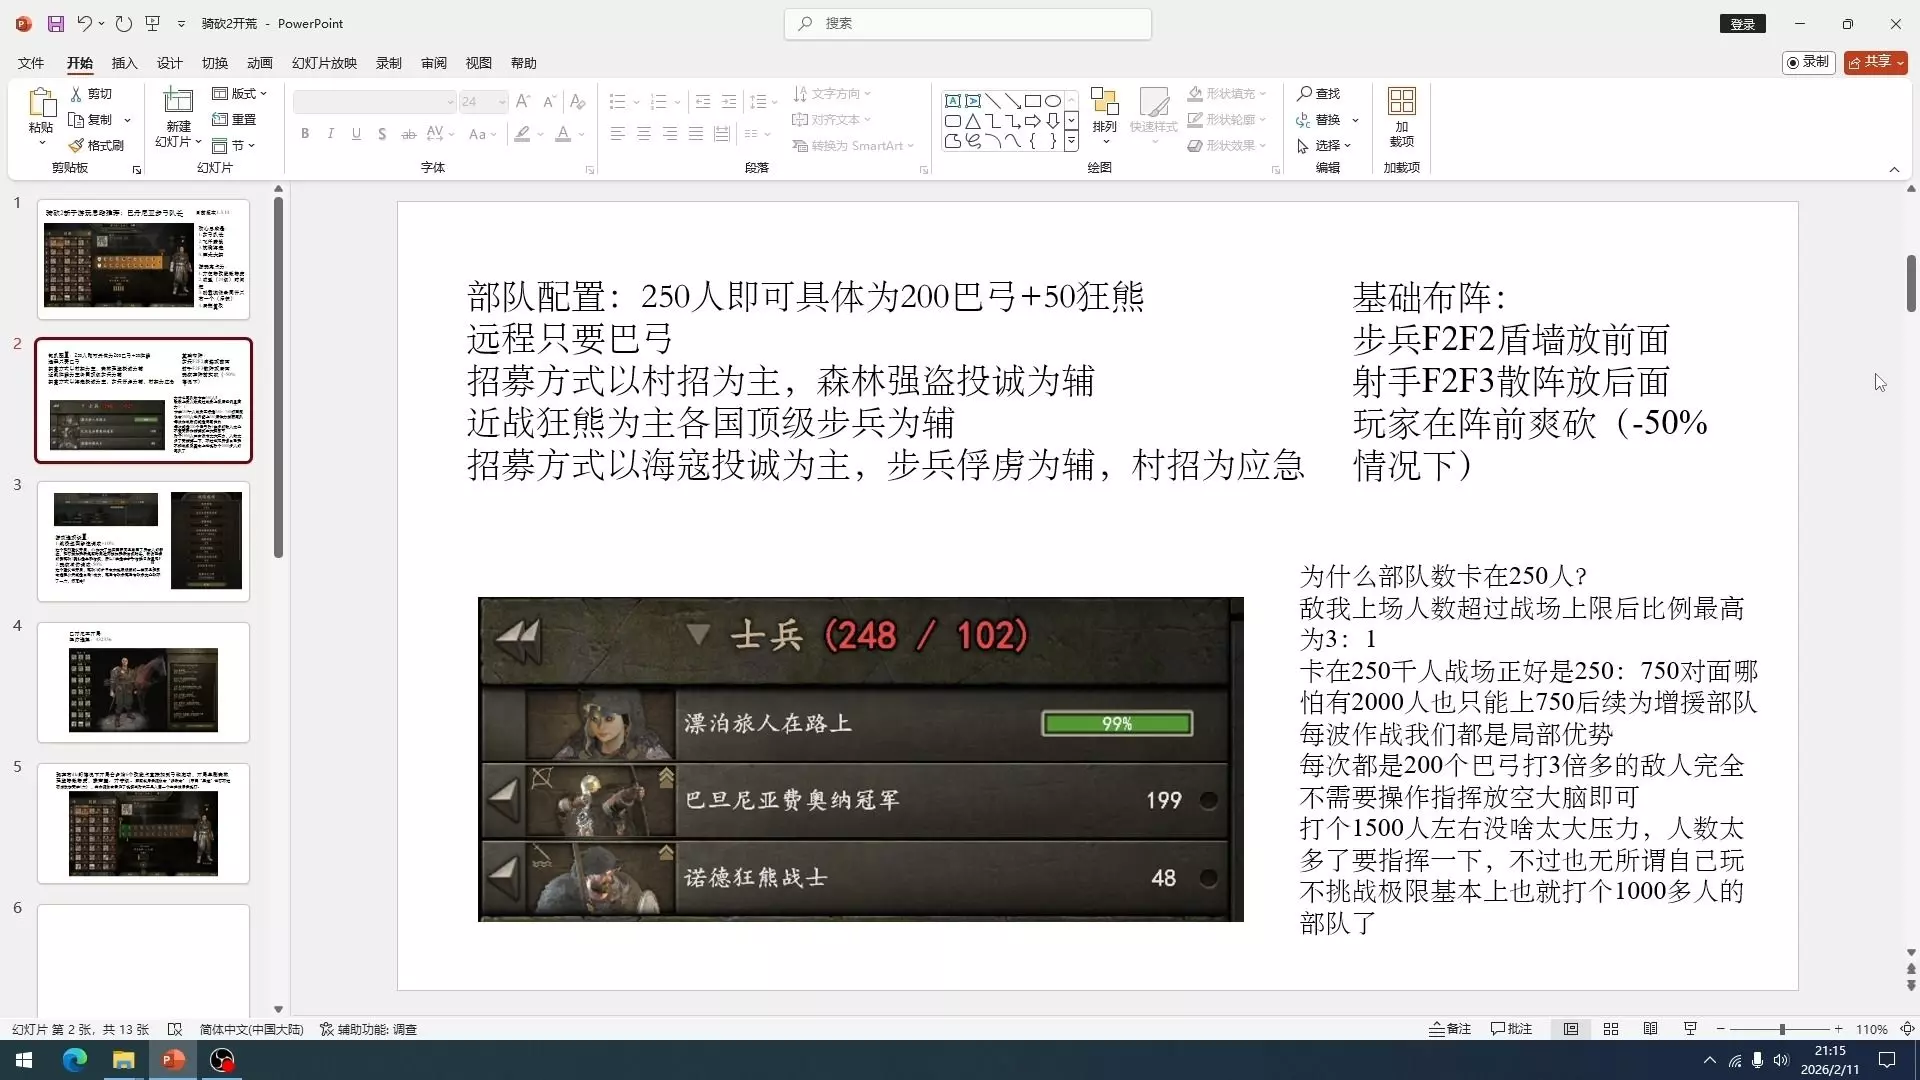Switch to normal view
The width and height of the screenshot is (1920, 1080).
1571,1029
